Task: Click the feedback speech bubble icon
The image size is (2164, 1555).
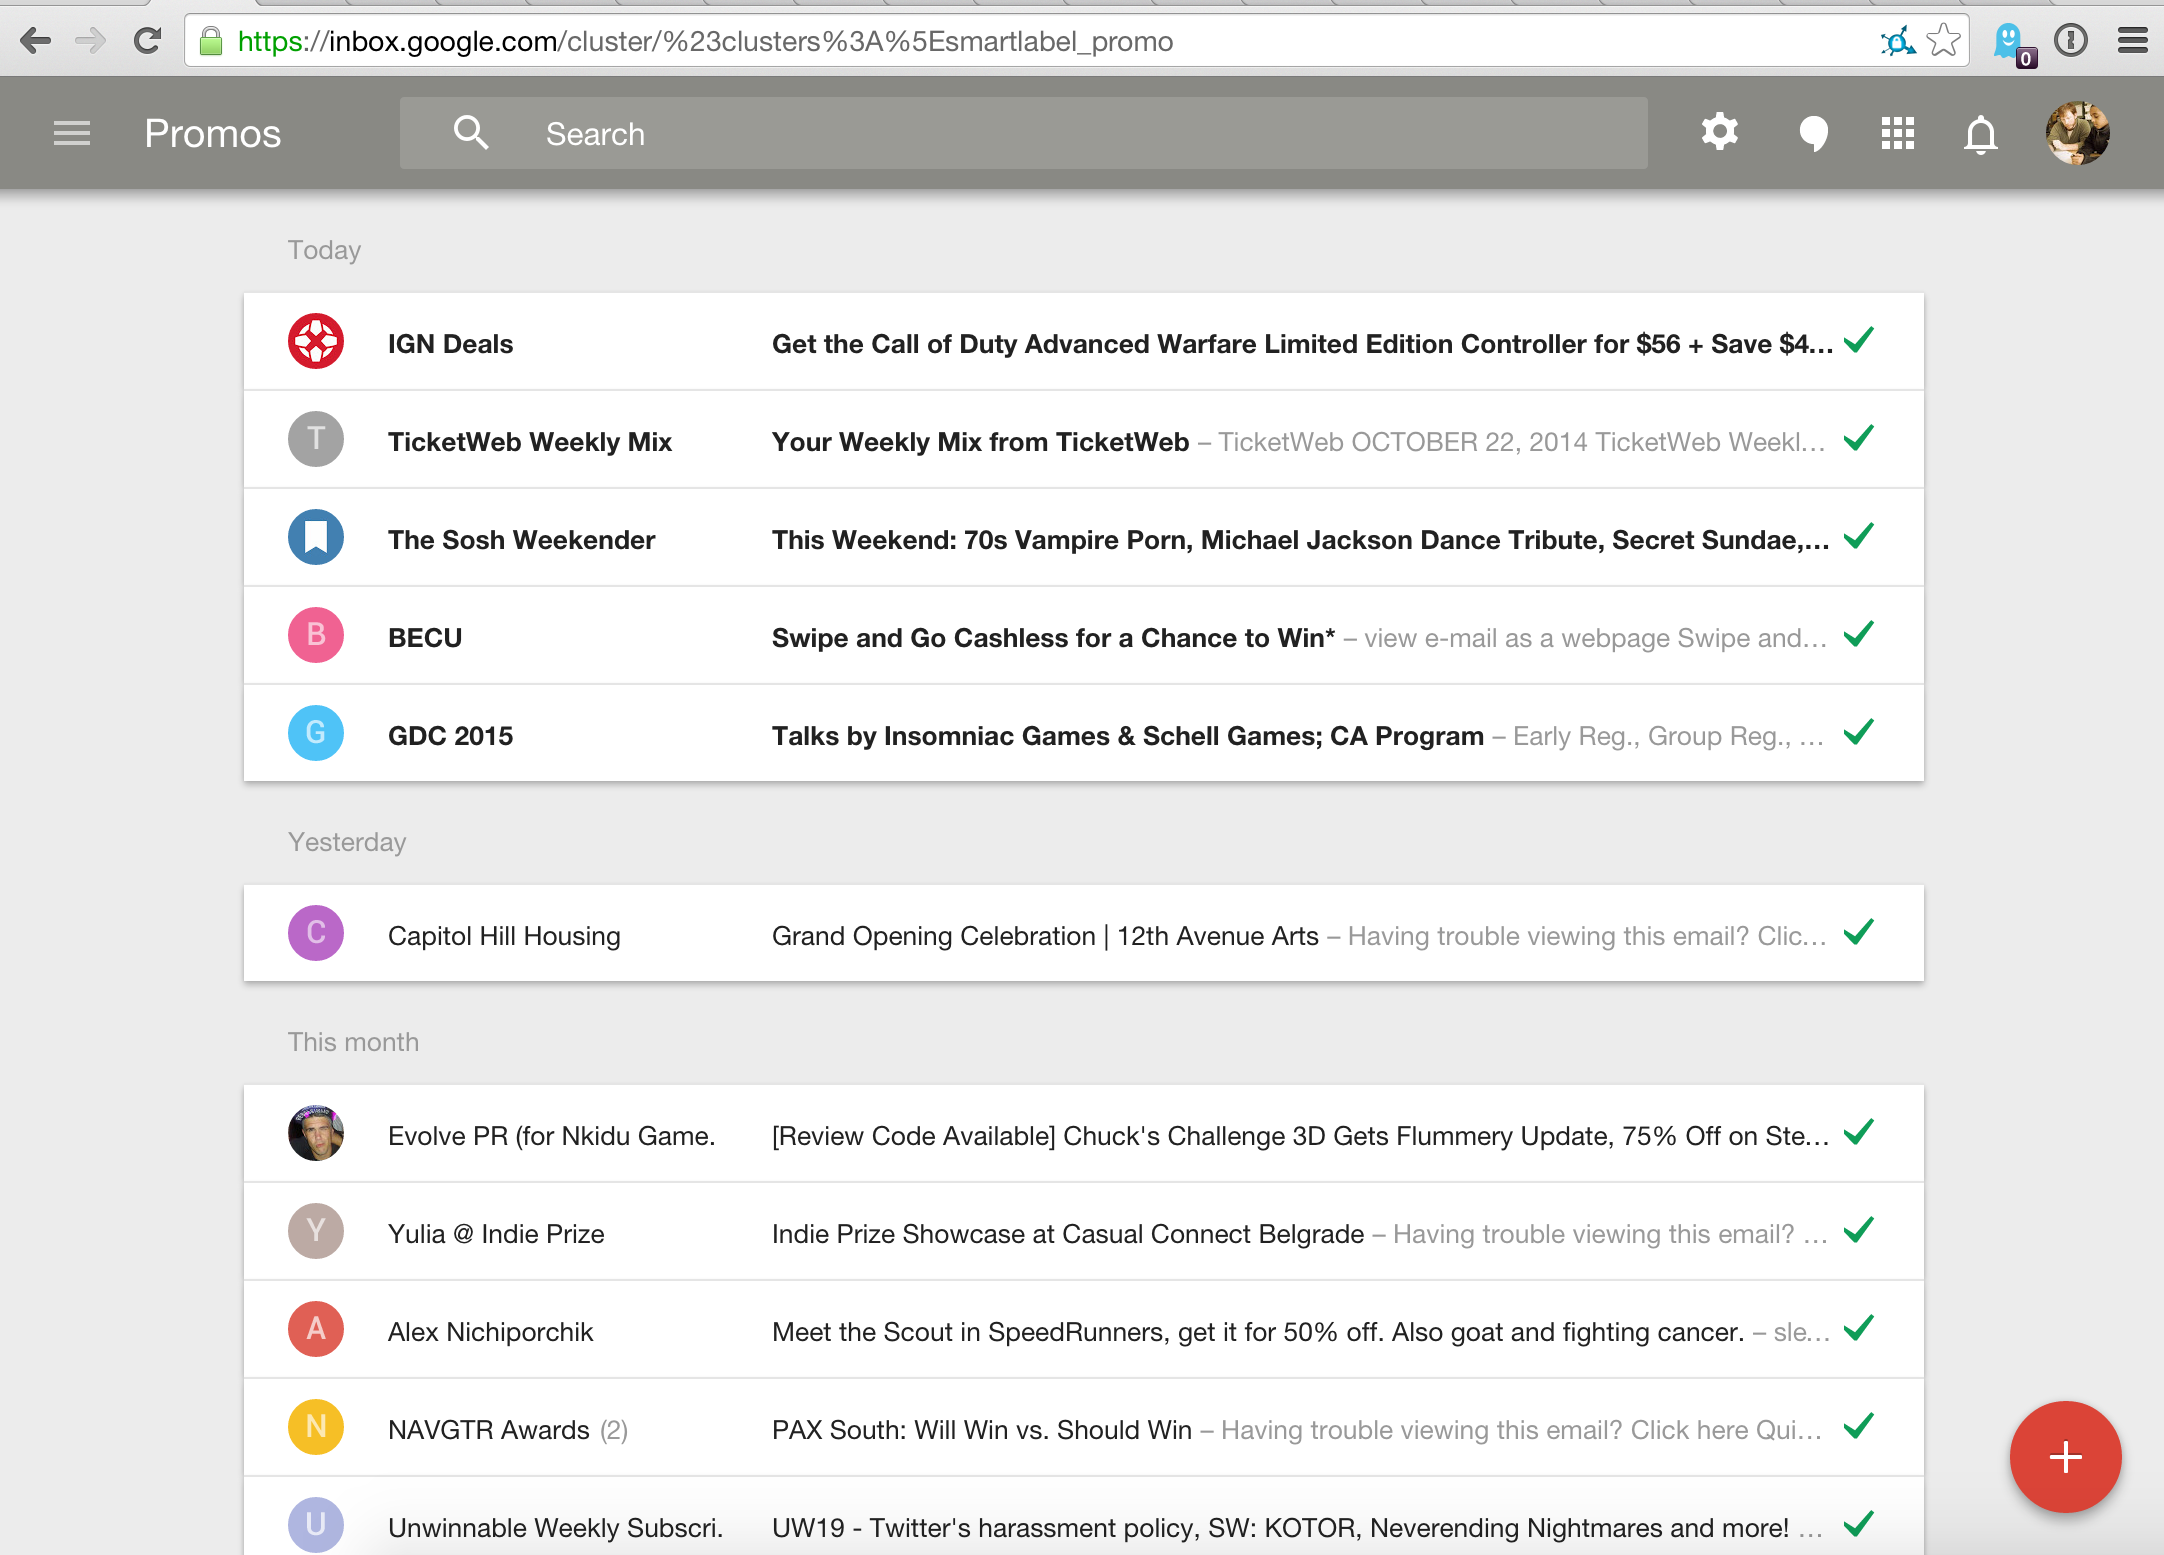Action: 1813,132
